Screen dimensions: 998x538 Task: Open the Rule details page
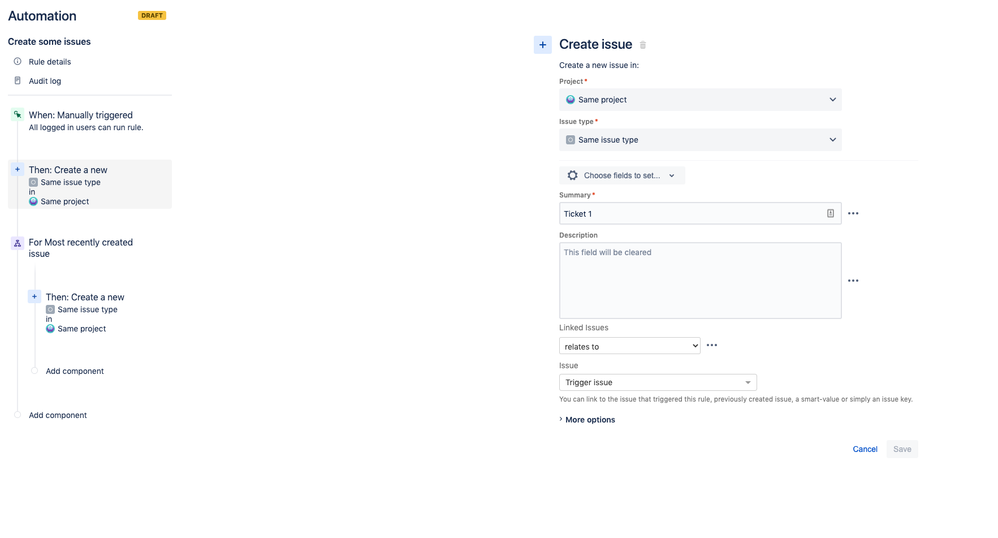[50, 62]
